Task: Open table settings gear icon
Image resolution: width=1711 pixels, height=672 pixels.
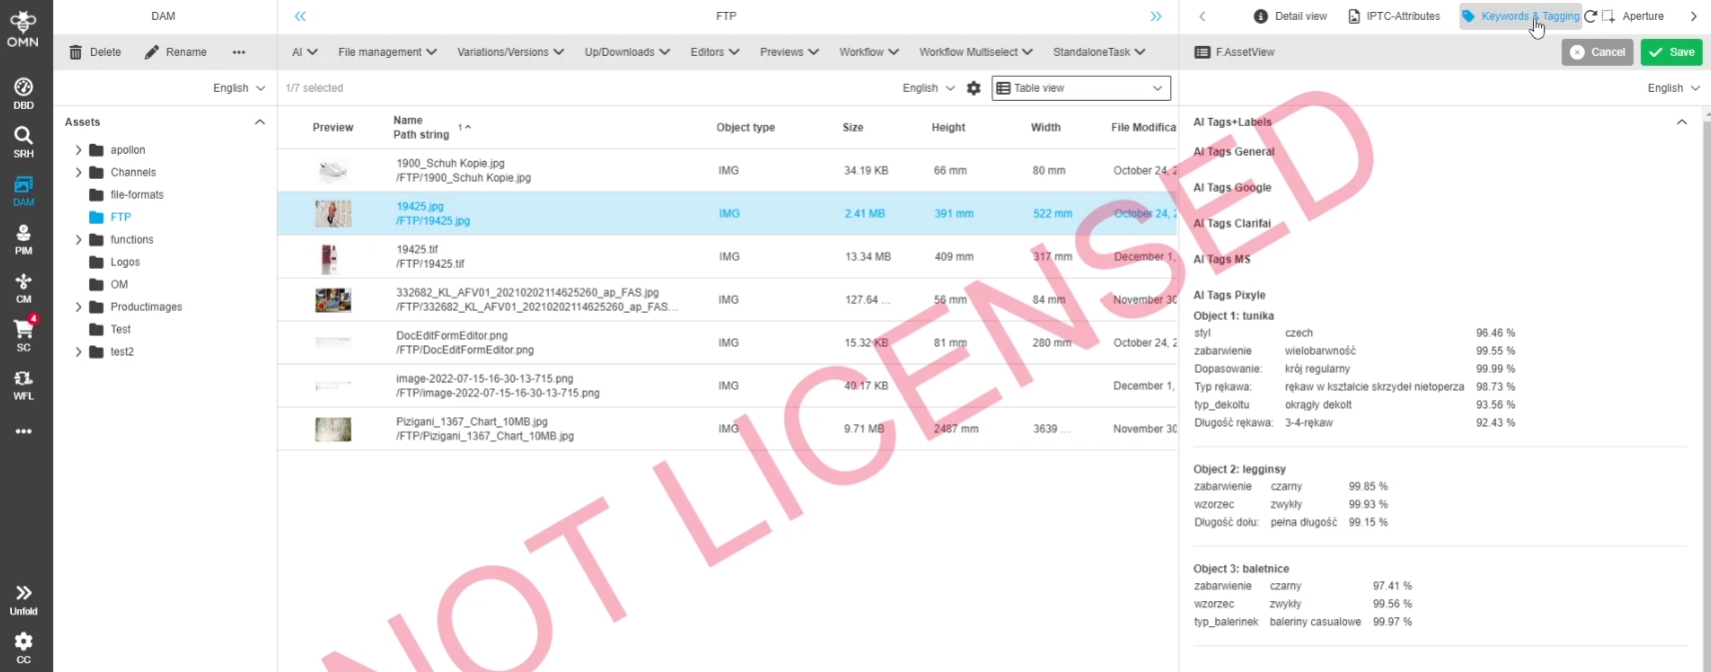Action: click(973, 88)
